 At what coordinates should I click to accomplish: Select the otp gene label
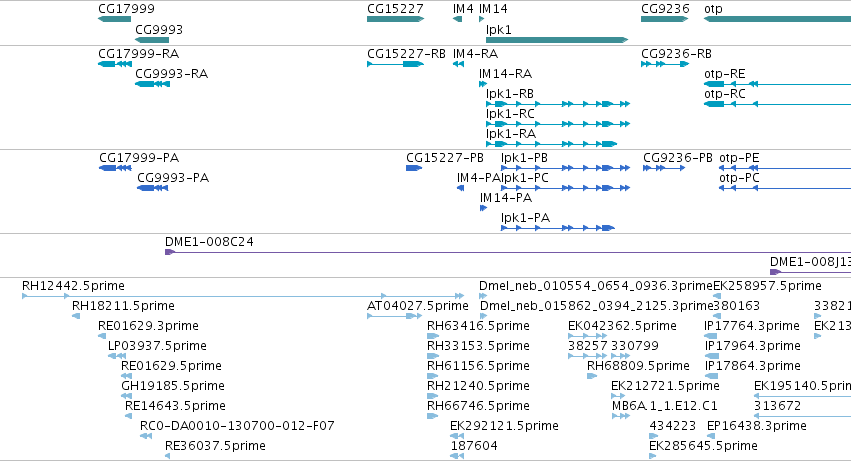point(713,9)
